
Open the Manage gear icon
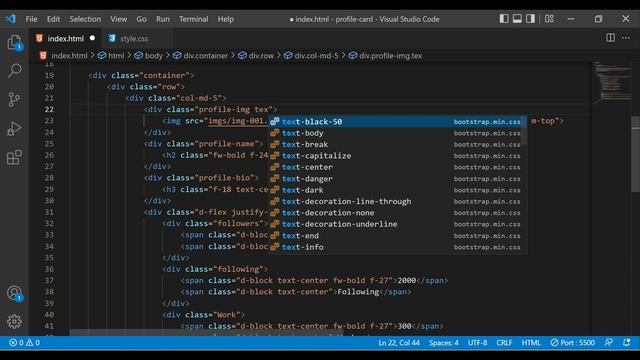[14, 322]
